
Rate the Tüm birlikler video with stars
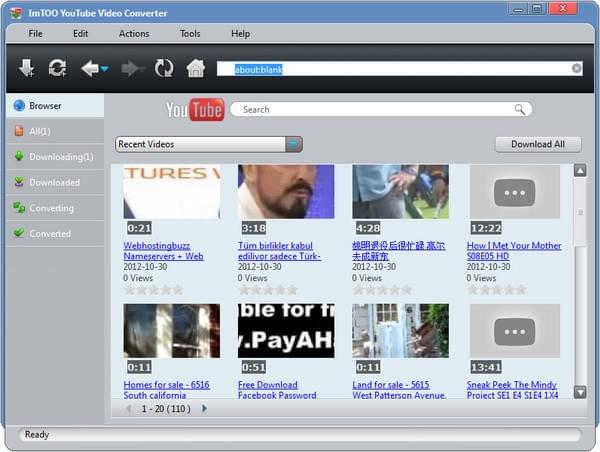pos(268,290)
